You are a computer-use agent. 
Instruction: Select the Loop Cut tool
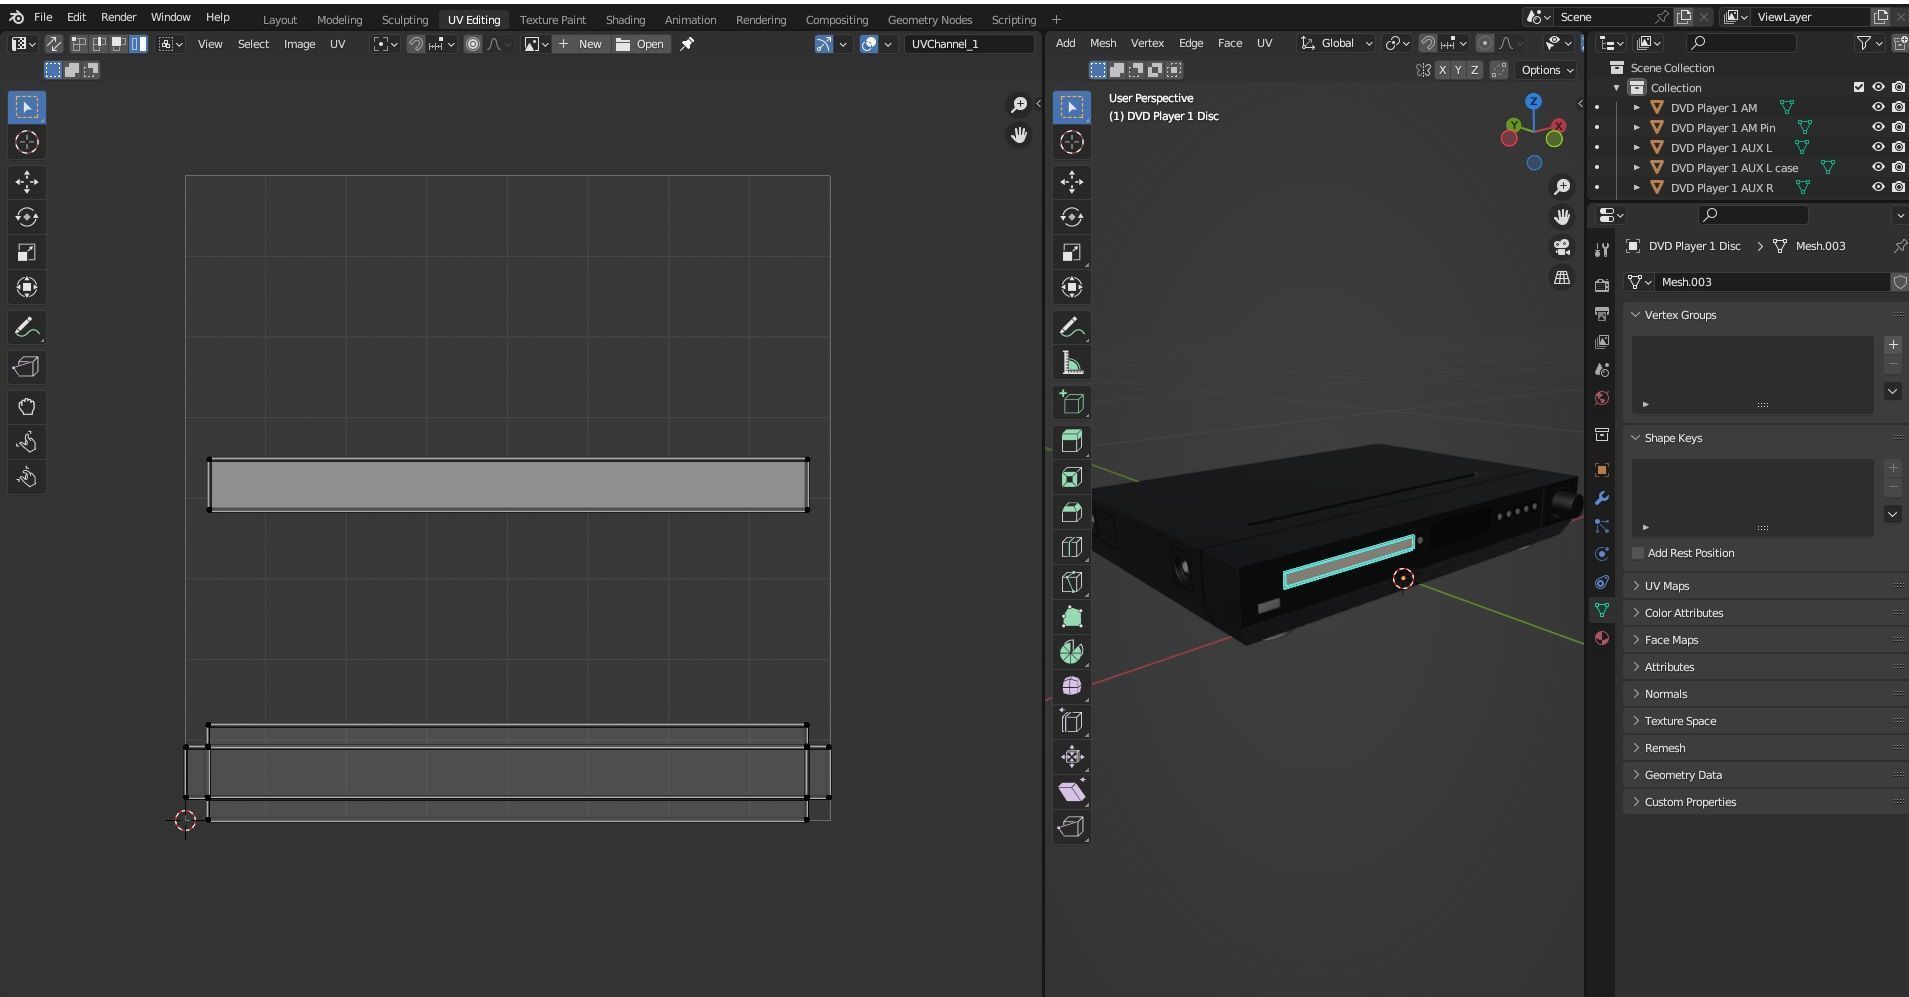coord(1072,547)
